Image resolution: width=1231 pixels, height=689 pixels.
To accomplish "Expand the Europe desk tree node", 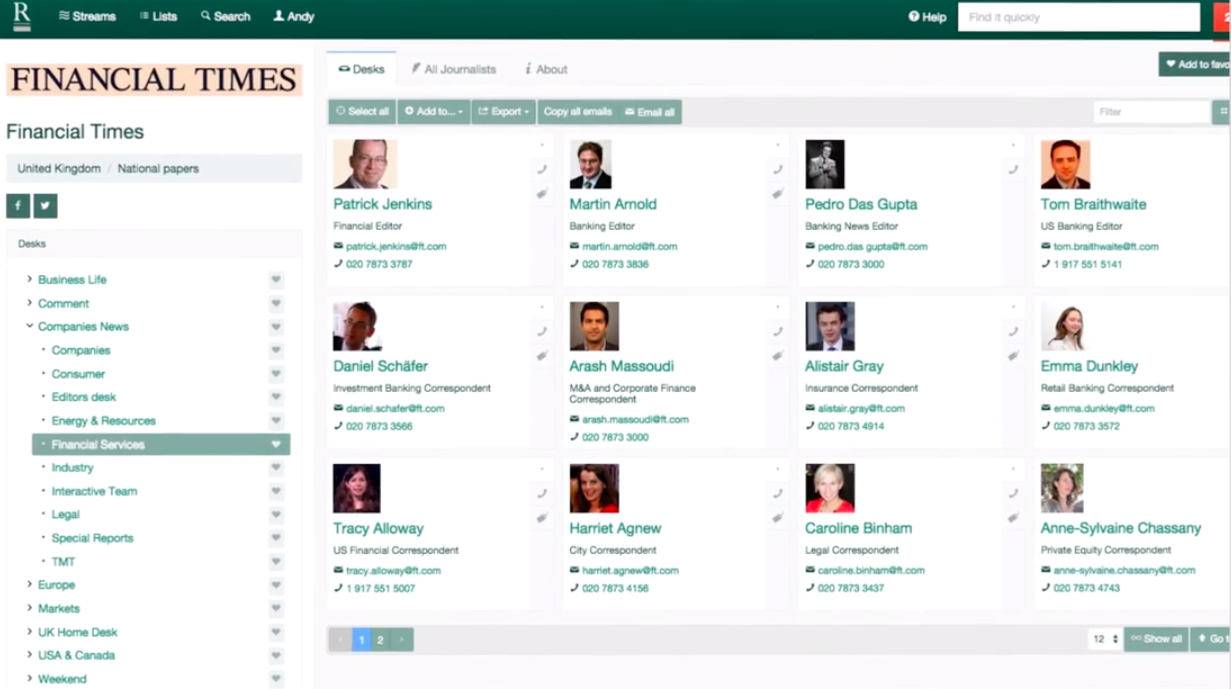I will click(29, 585).
